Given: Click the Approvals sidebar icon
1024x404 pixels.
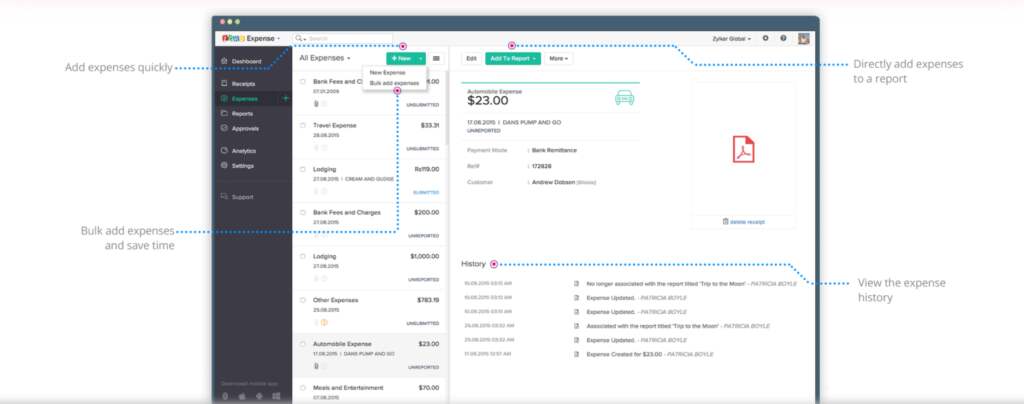Looking at the screenshot, I should (224, 129).
